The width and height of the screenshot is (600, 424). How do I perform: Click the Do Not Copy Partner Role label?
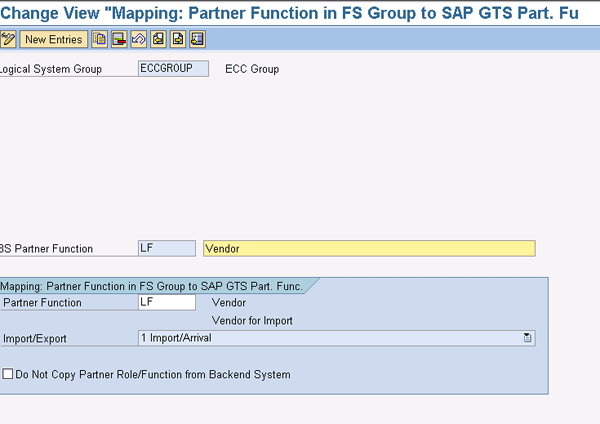pyautogui.click(x=153, y=374)
